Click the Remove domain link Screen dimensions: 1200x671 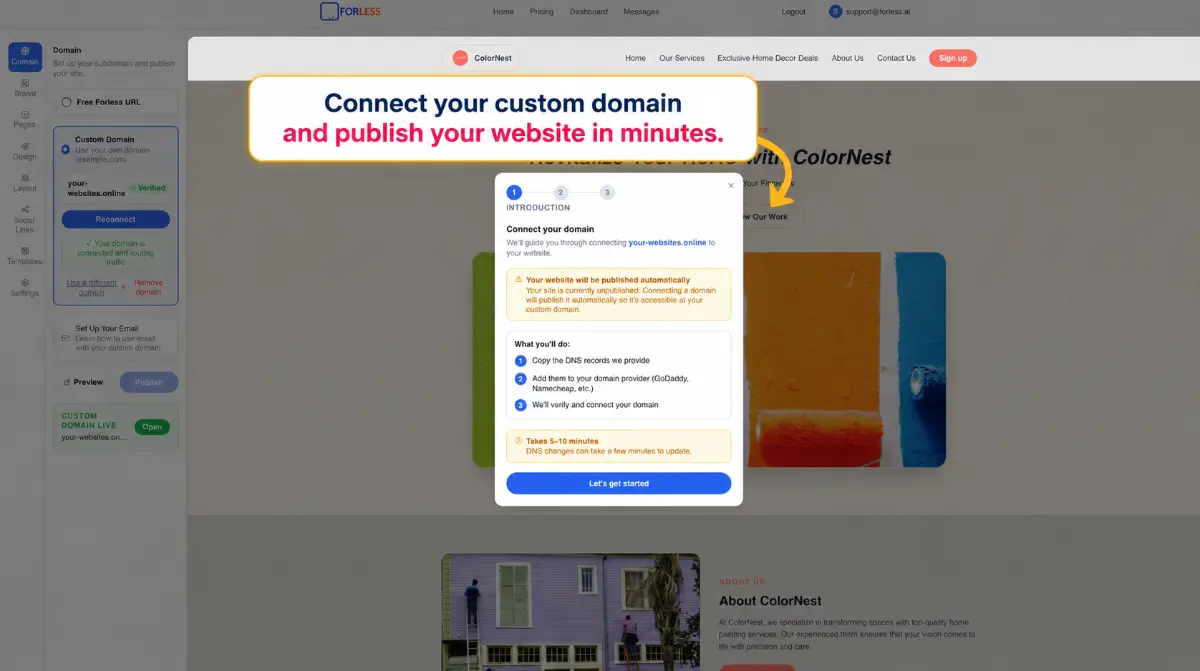click(x=148, y=287)
